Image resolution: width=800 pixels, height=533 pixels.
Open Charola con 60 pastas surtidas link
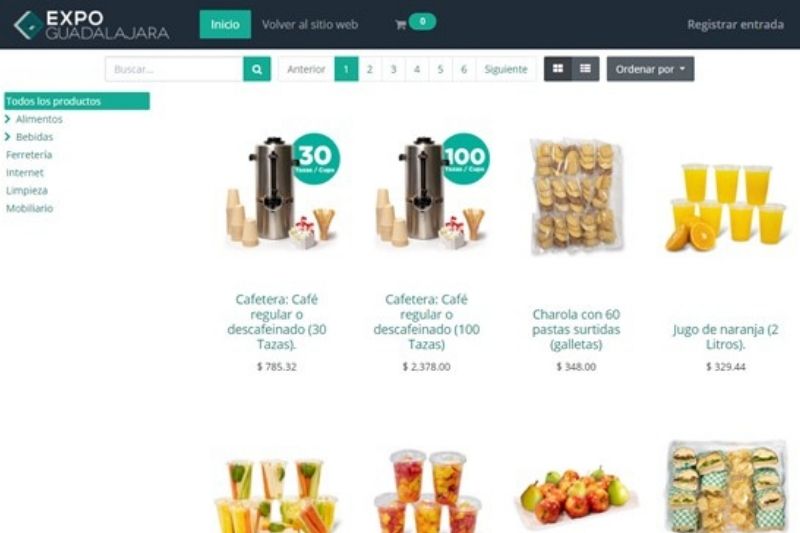point(576,329)
